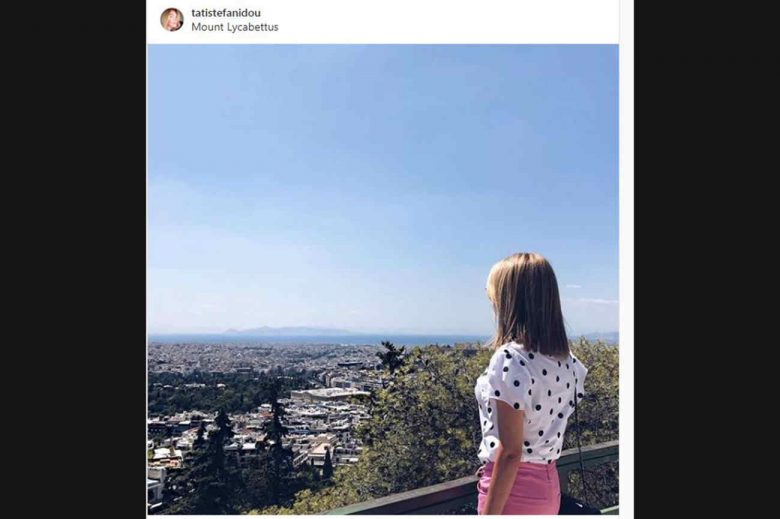Screen dimensions: 780x519
Task: Open the tatistefanidou username link
Action: pos(226,12)
